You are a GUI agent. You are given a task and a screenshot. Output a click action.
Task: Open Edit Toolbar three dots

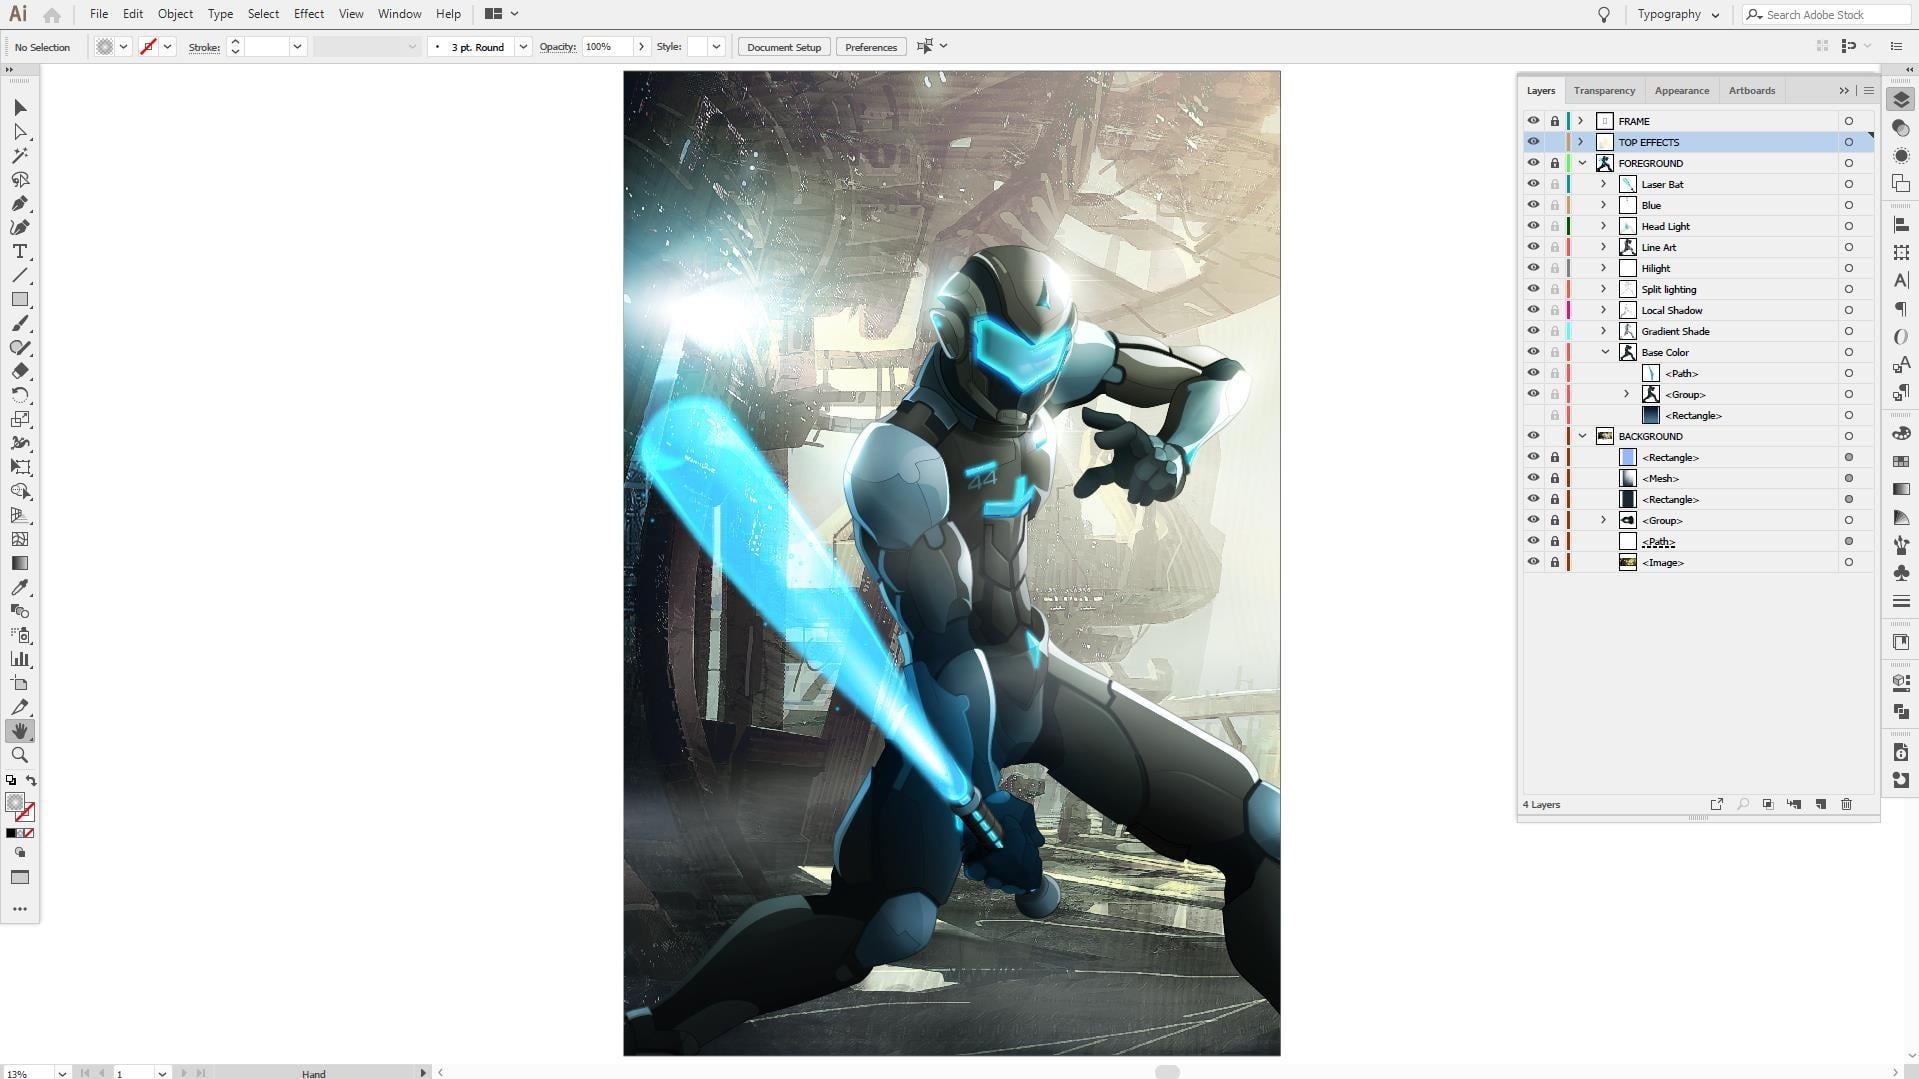pyautogui.click(x=20, y=909)
